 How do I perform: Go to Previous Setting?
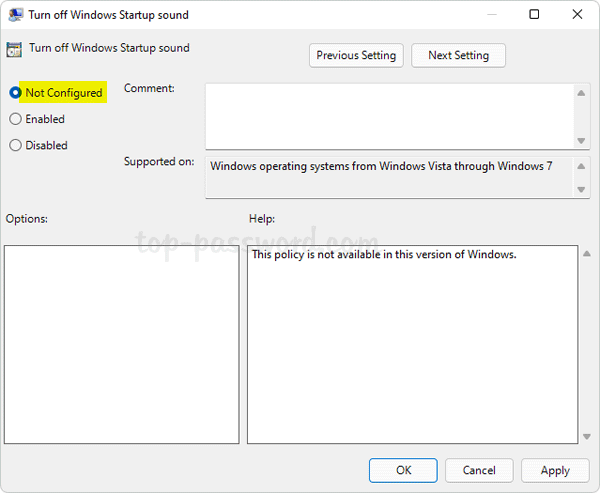click(x=357, y=56)
